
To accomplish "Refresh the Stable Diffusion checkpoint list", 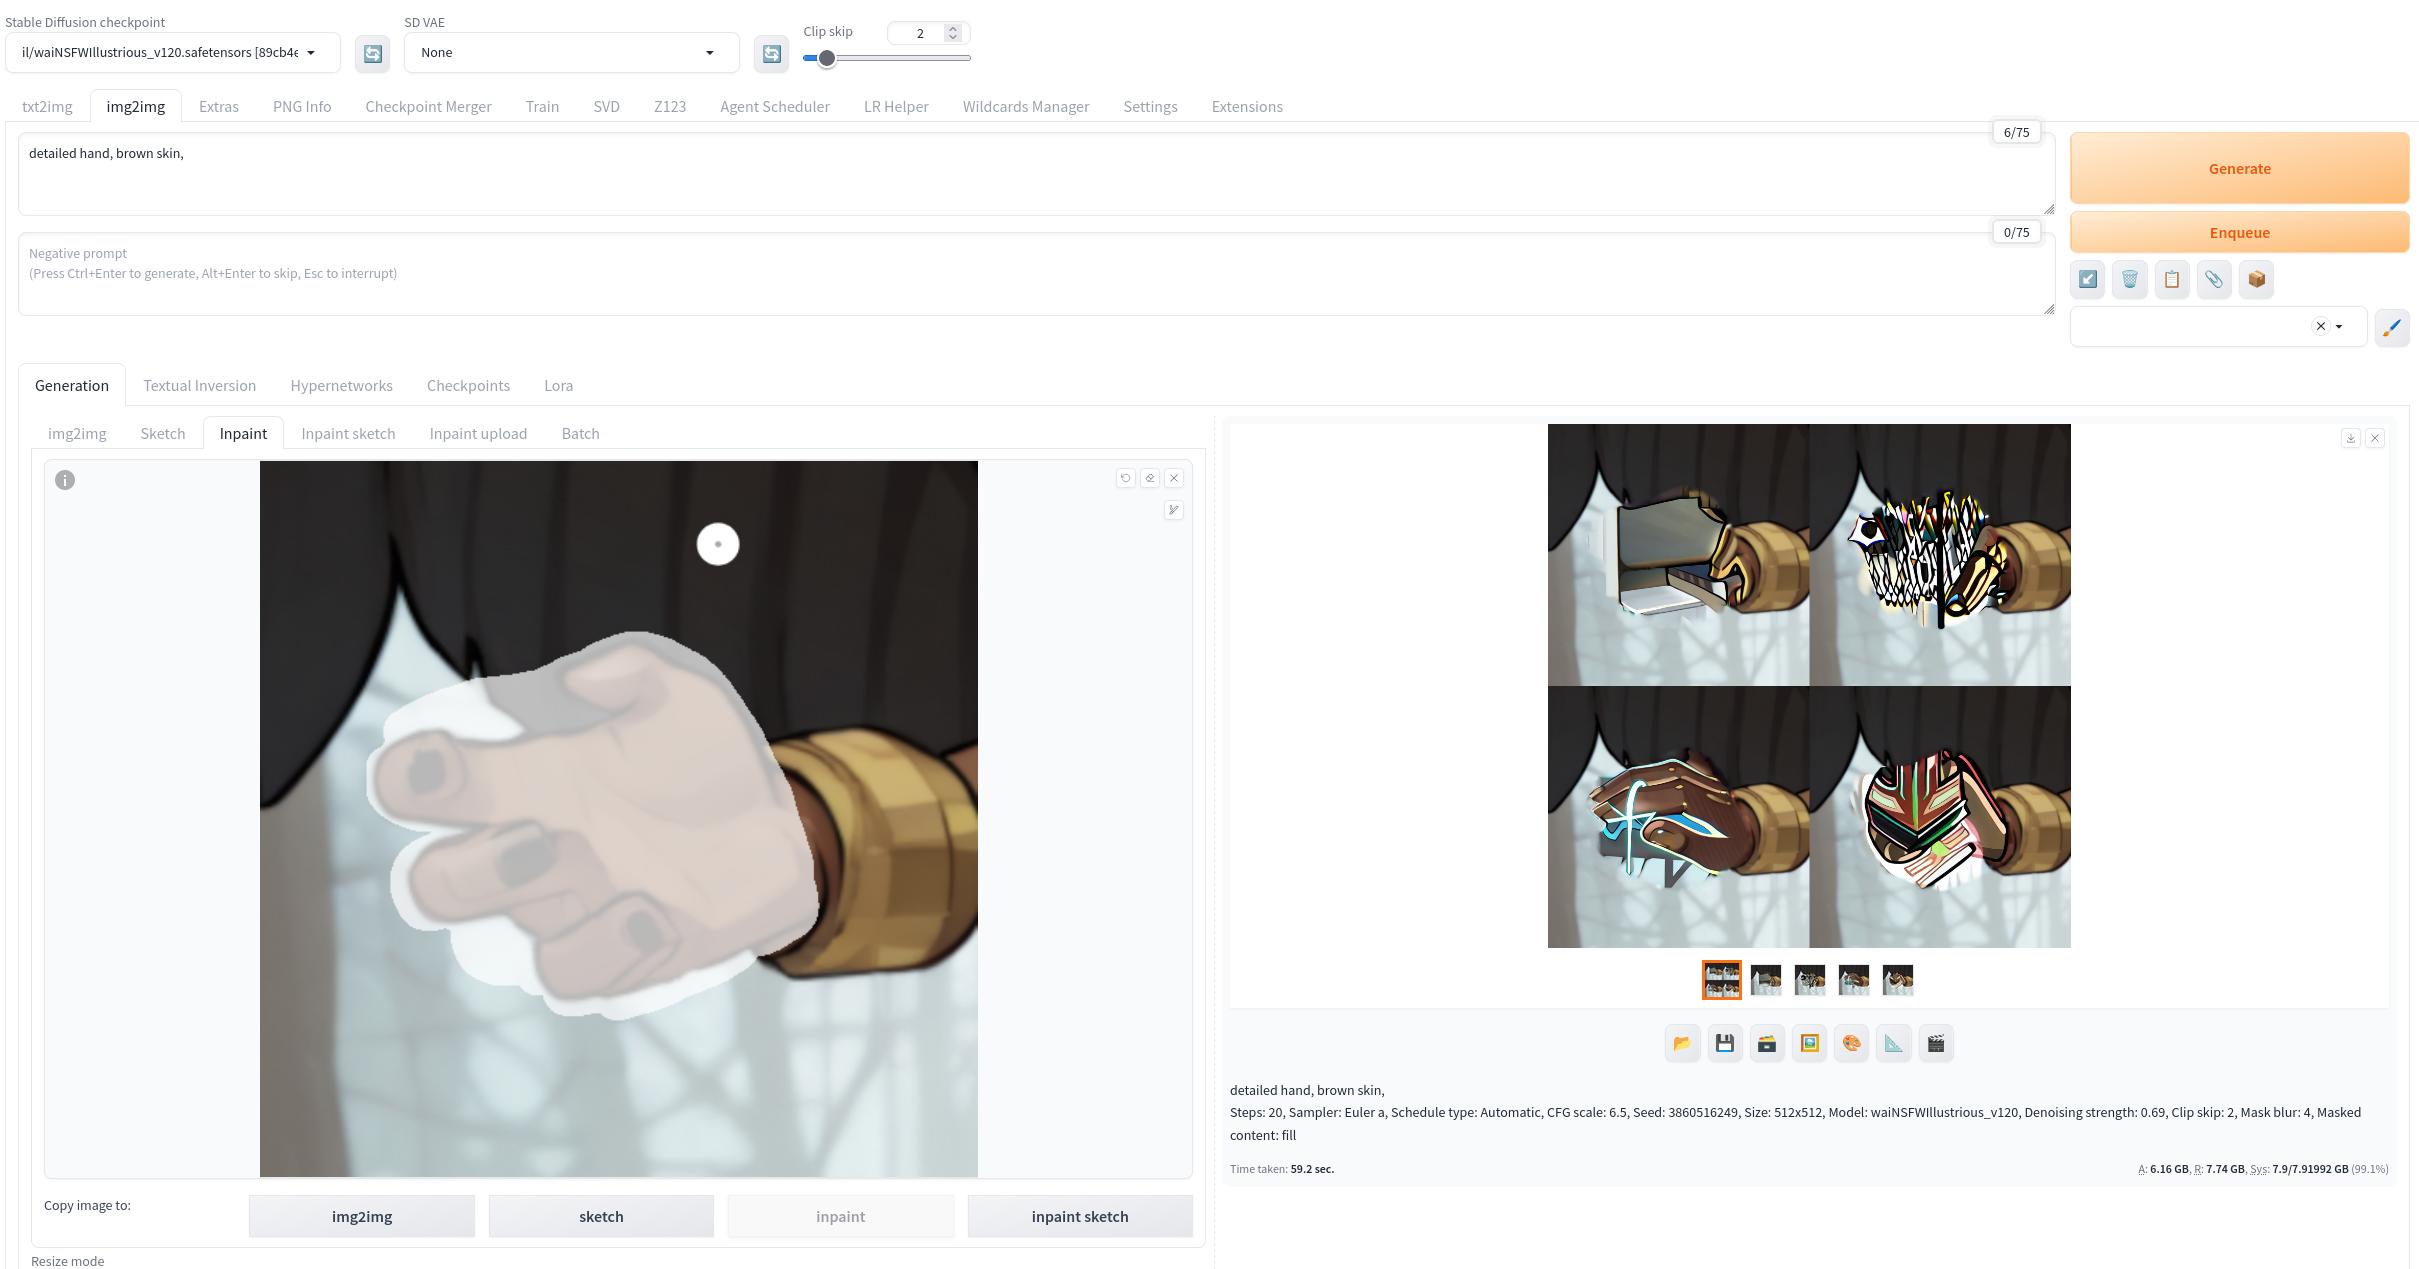I will click(x=372, y=53).
